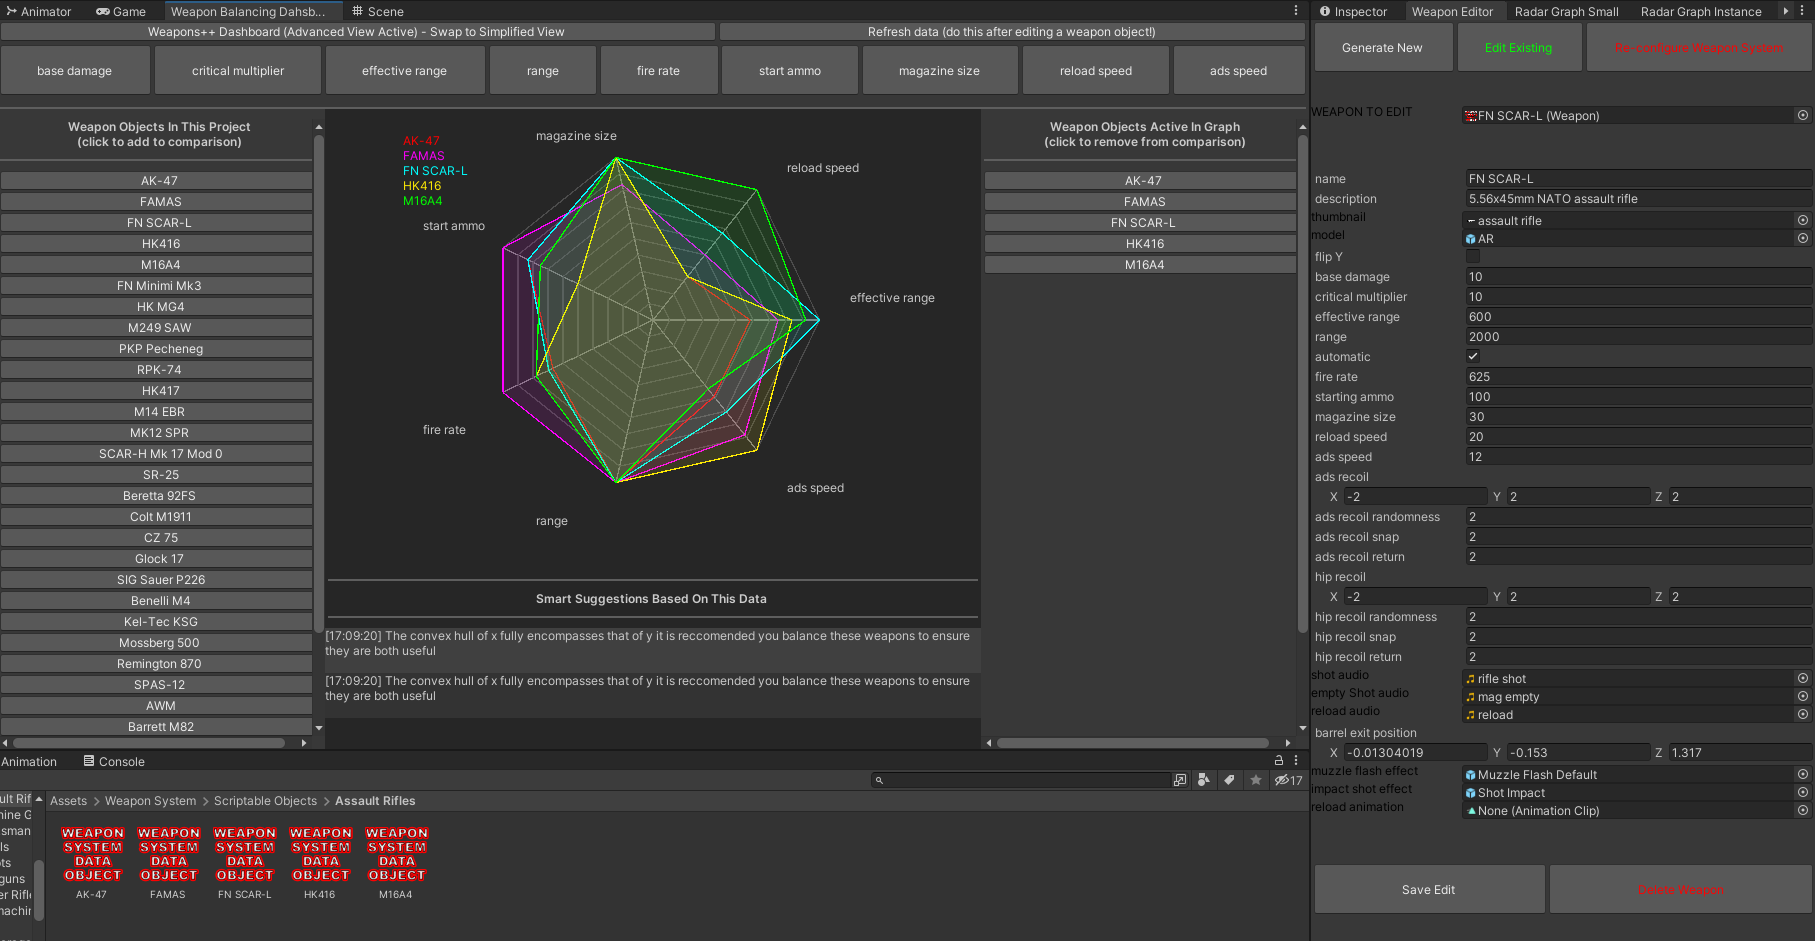
Task: Expand the Project folder tree arrow at Assault Rifles
Action: click(x=39, y=799)
